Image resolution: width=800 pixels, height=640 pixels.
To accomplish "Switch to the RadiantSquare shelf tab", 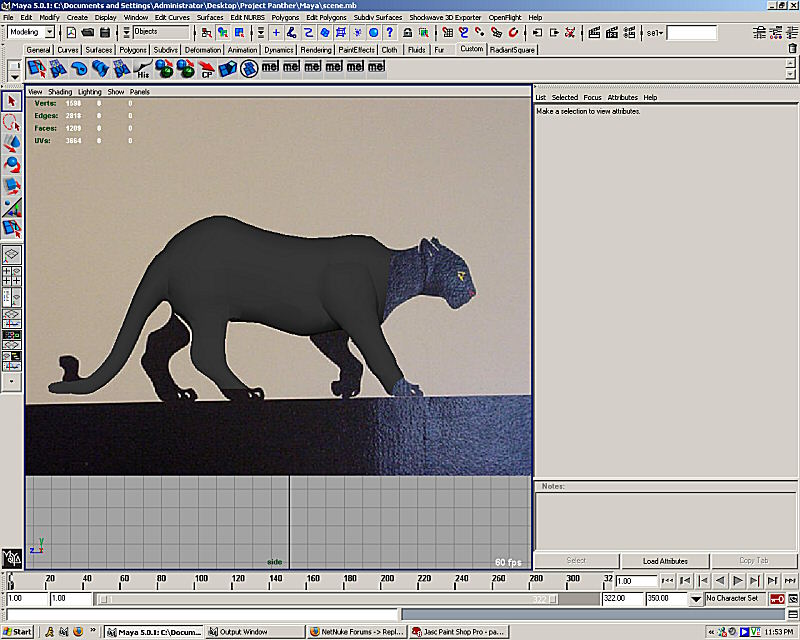I will pyautogui.click(x=512, y=50).
